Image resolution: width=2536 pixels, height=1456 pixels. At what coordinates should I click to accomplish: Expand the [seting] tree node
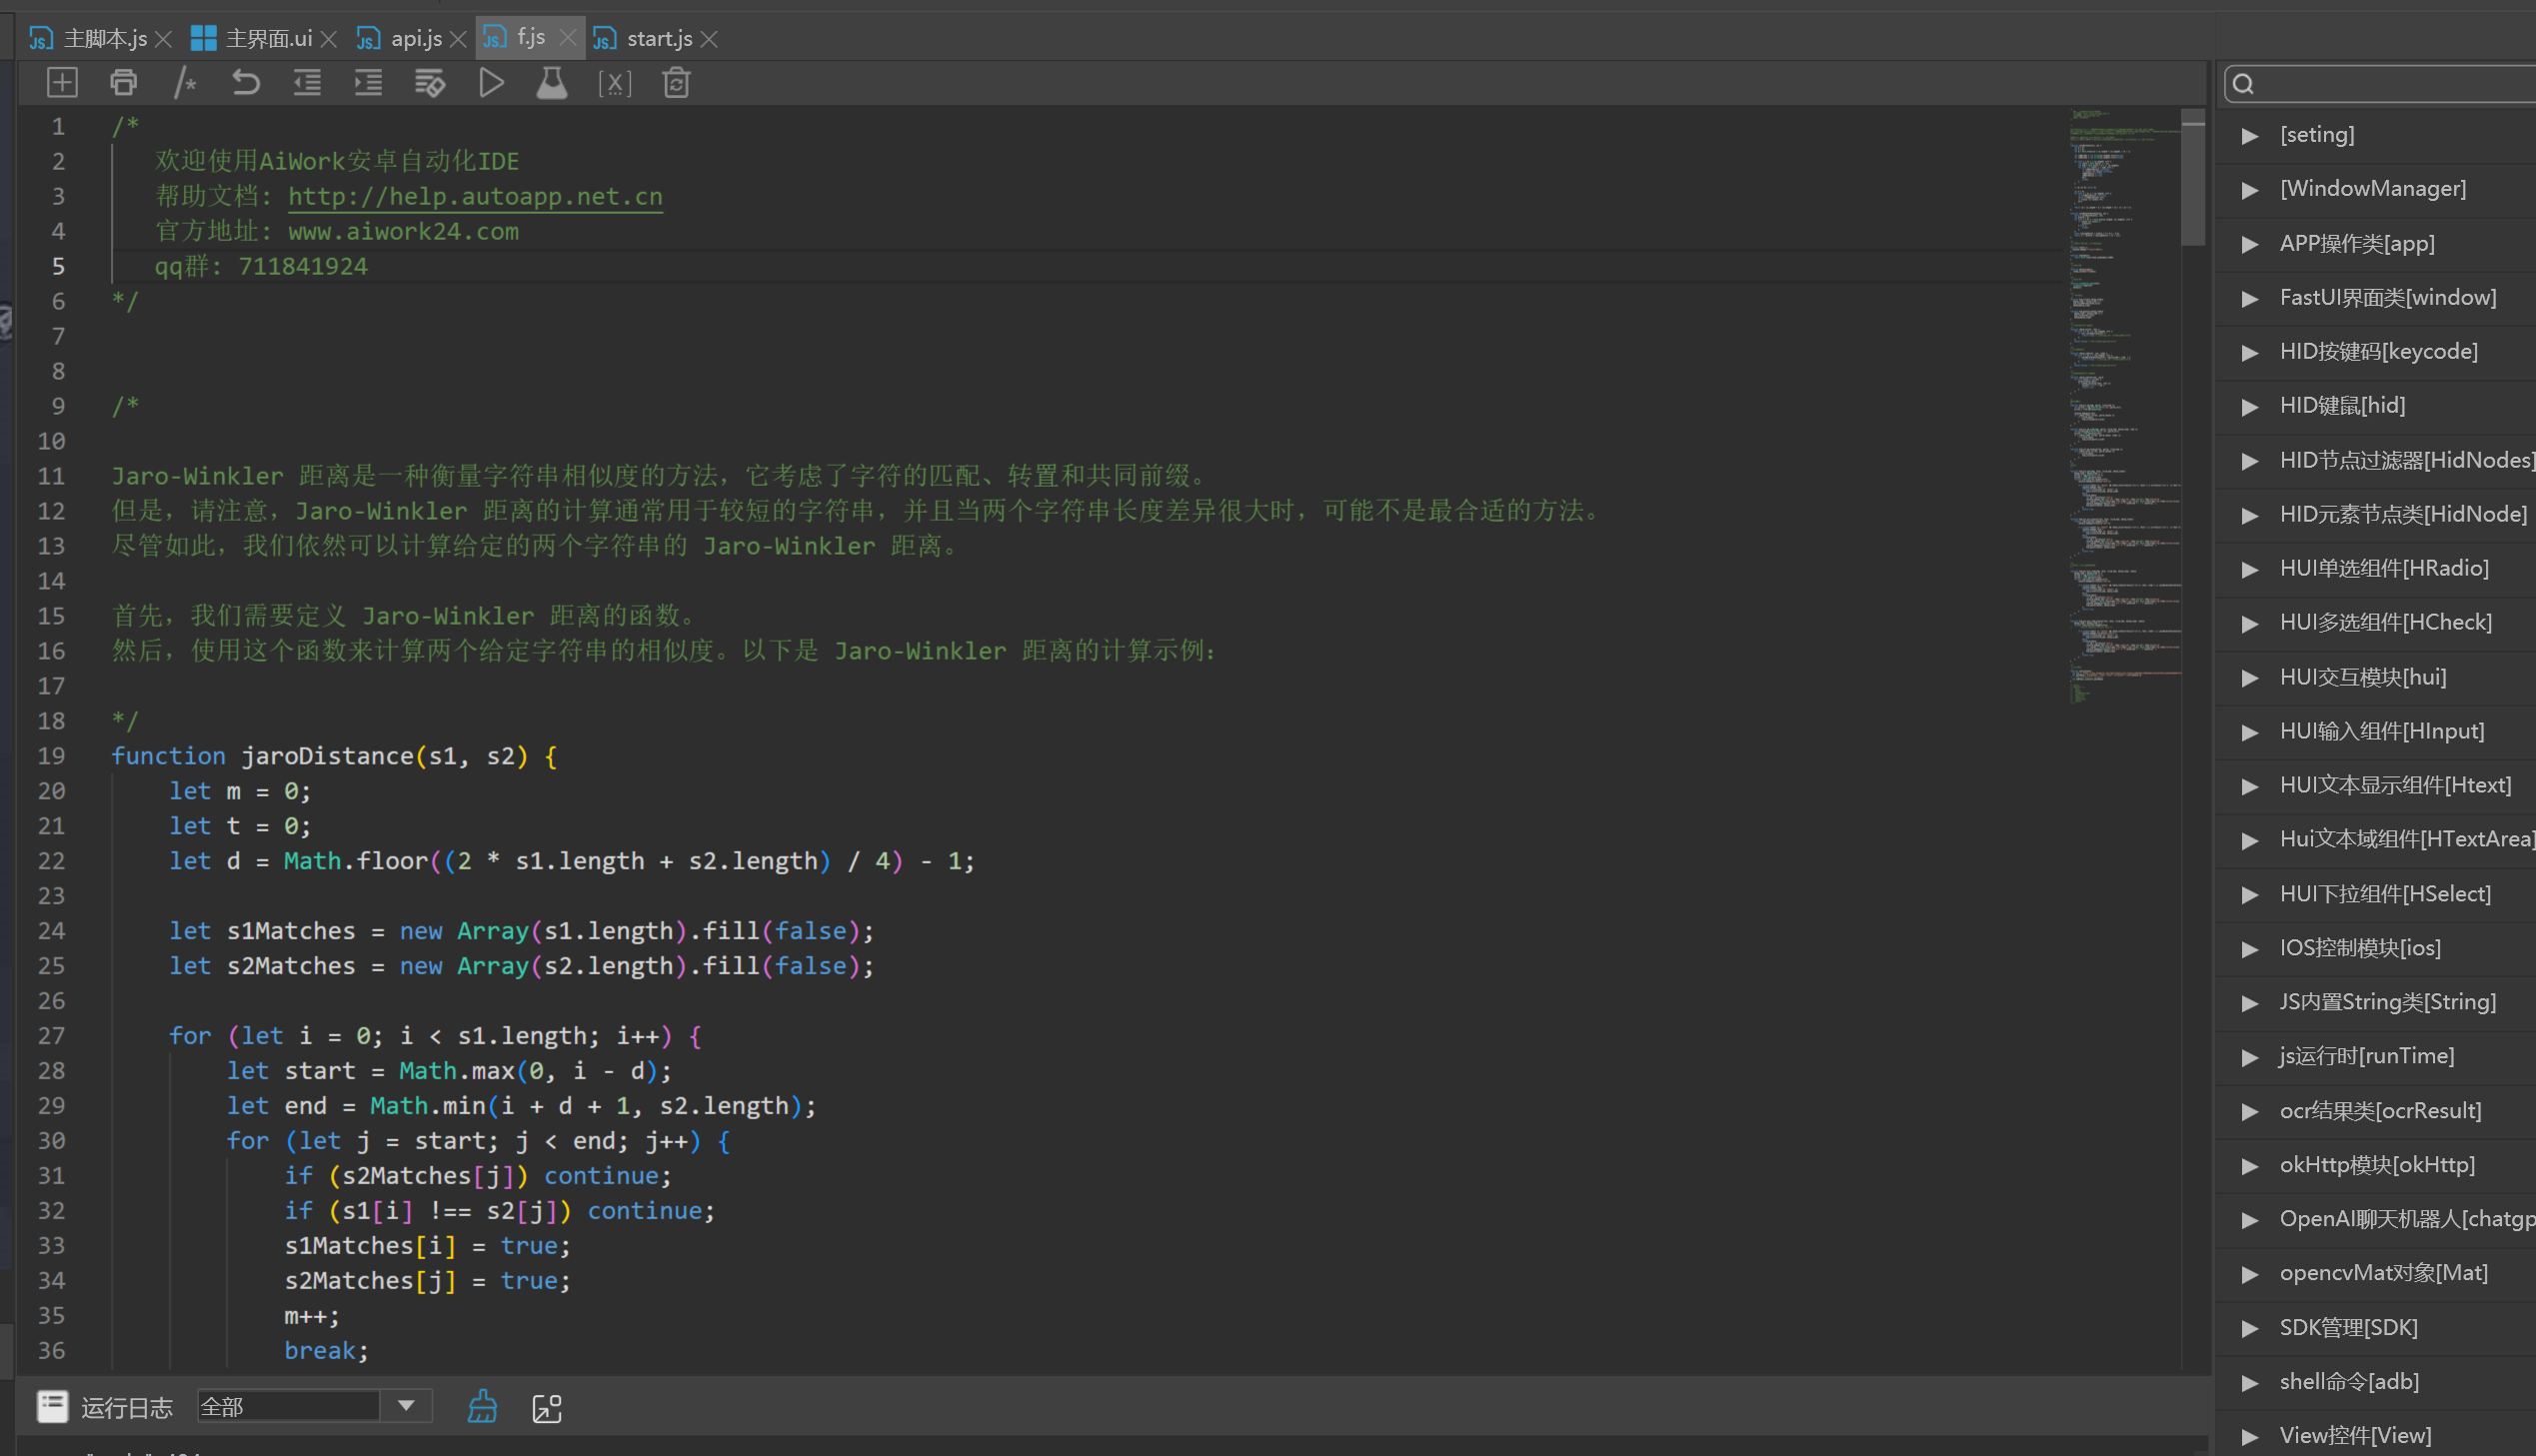tap(2250, 135)
